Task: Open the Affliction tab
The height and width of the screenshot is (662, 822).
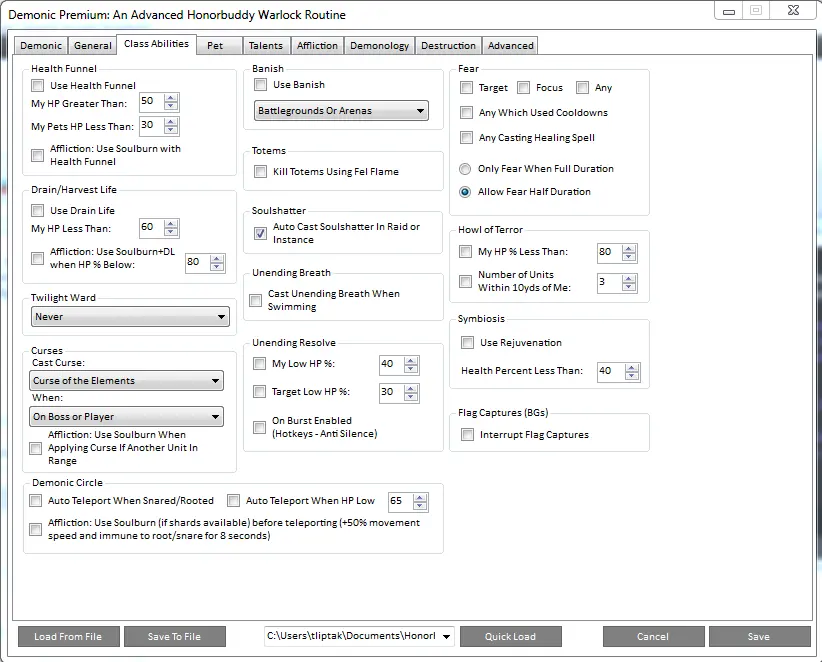Action: [317, 46]
